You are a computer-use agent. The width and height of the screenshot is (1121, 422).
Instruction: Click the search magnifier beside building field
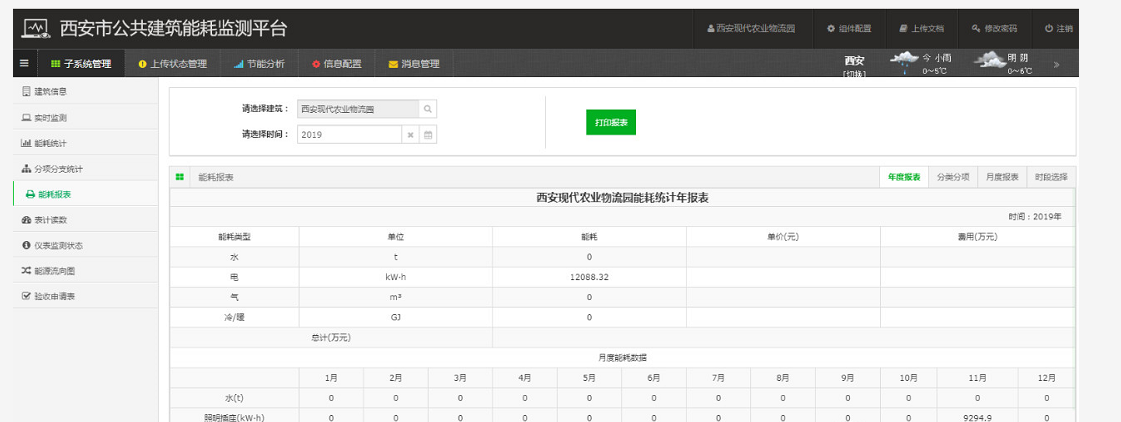(x=428, y=109)
